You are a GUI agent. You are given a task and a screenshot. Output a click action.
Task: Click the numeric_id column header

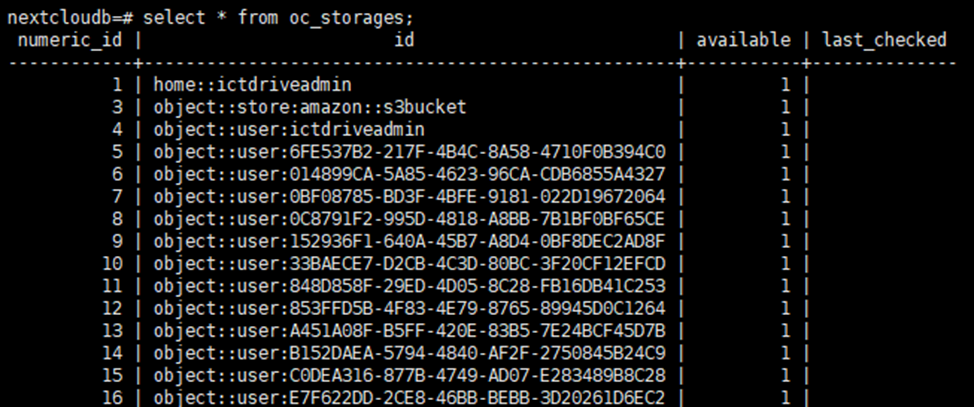click(70, 40)
